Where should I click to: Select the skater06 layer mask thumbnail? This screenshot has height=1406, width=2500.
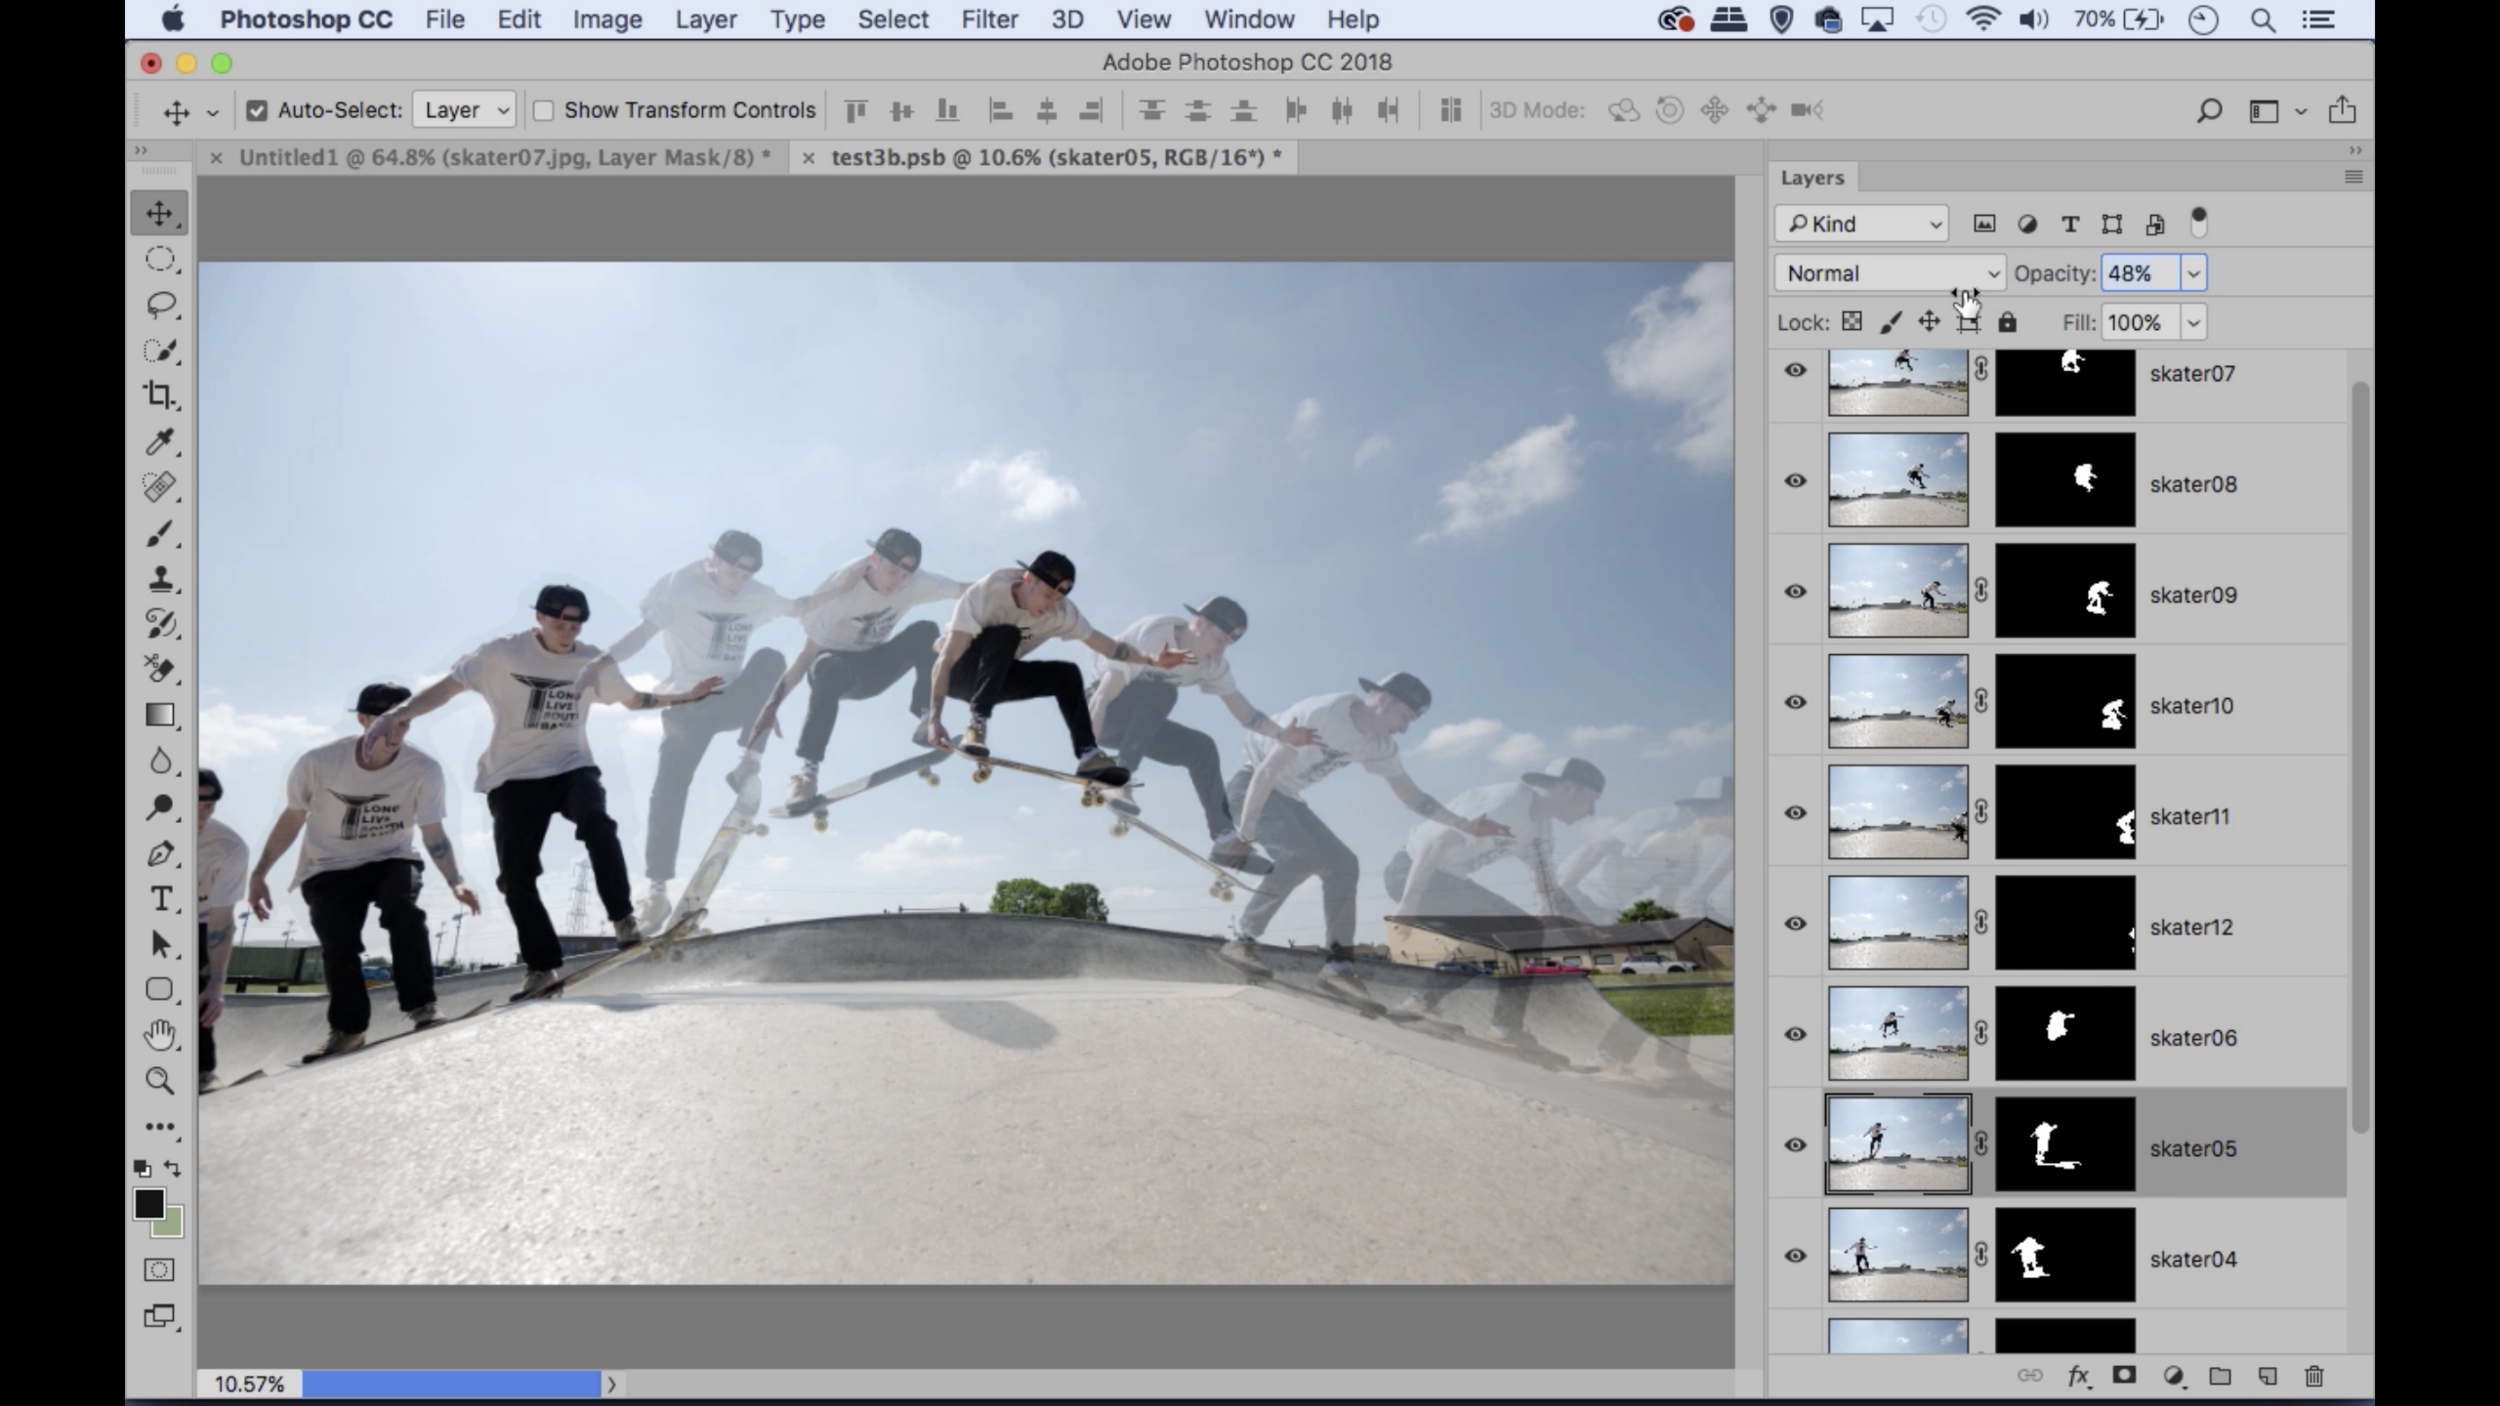pos(2065,1034)
